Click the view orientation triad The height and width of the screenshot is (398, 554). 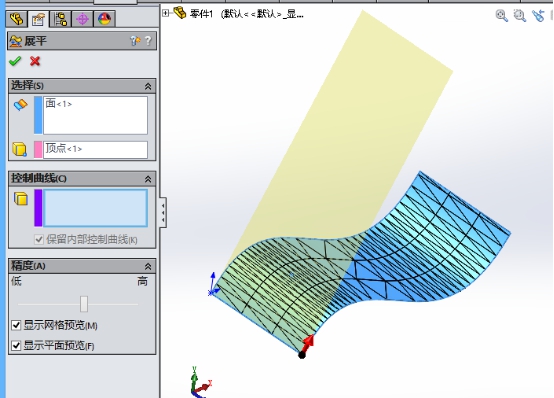point(200,382)
